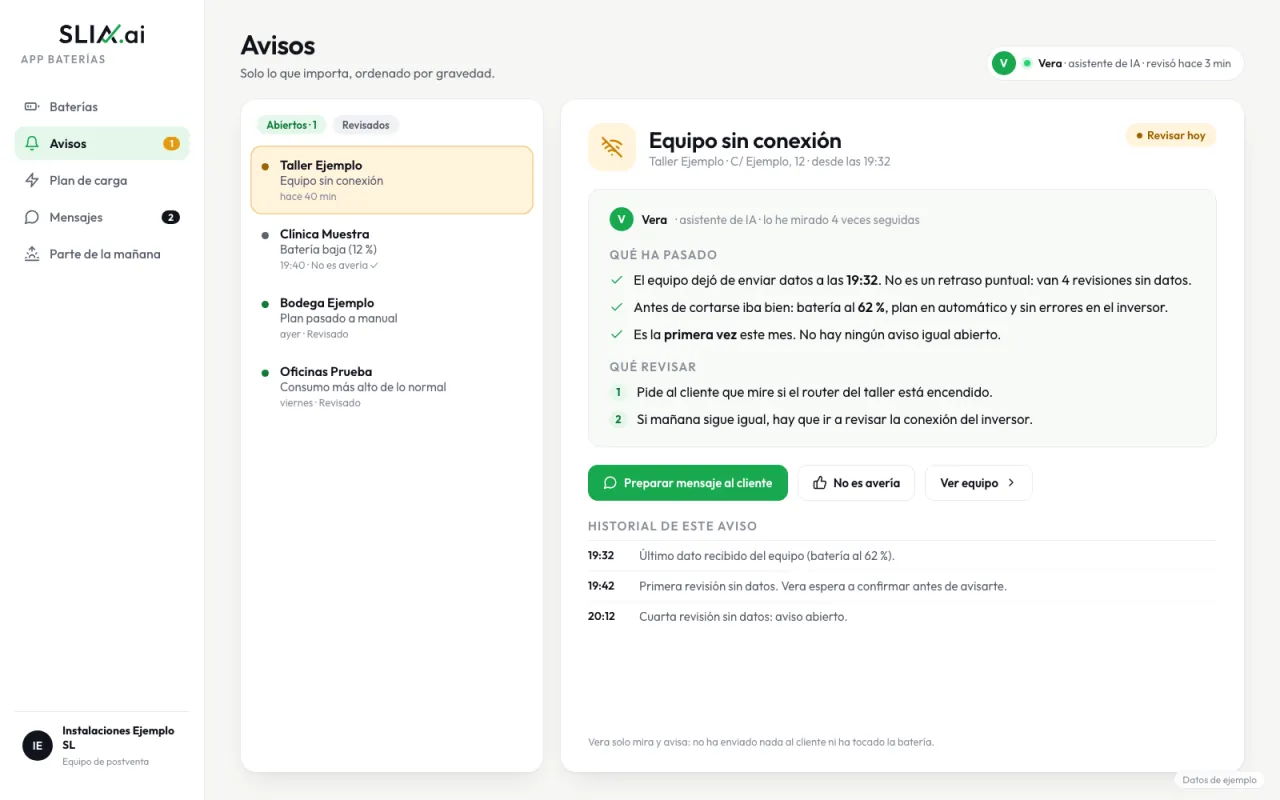1280x800 pixels.
Task: Click the chevron arrow on Ver equipo
Action: [1011, 483]
